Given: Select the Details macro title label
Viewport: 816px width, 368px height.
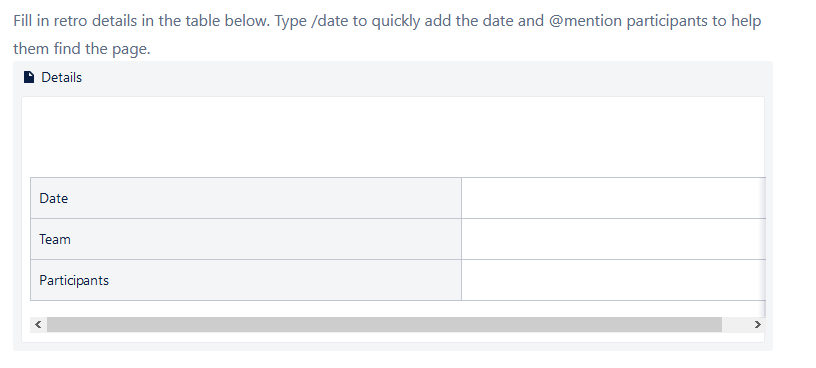Looking at the screenshot, I should click(x=61, y=77).
